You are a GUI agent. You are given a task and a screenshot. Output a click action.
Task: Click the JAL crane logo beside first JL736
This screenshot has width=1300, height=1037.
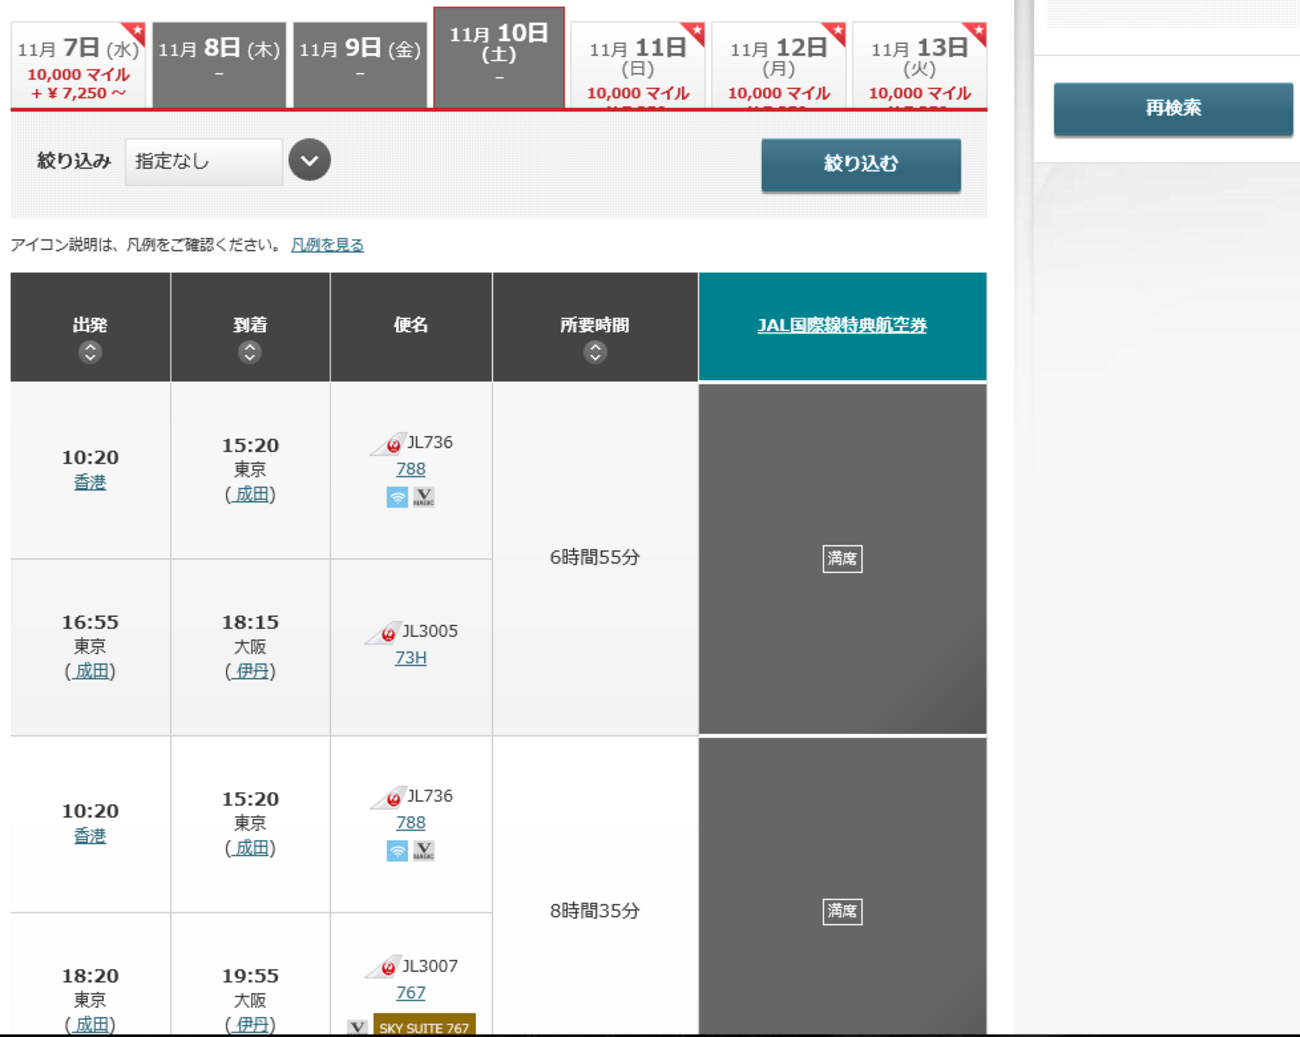click(388, 444)
